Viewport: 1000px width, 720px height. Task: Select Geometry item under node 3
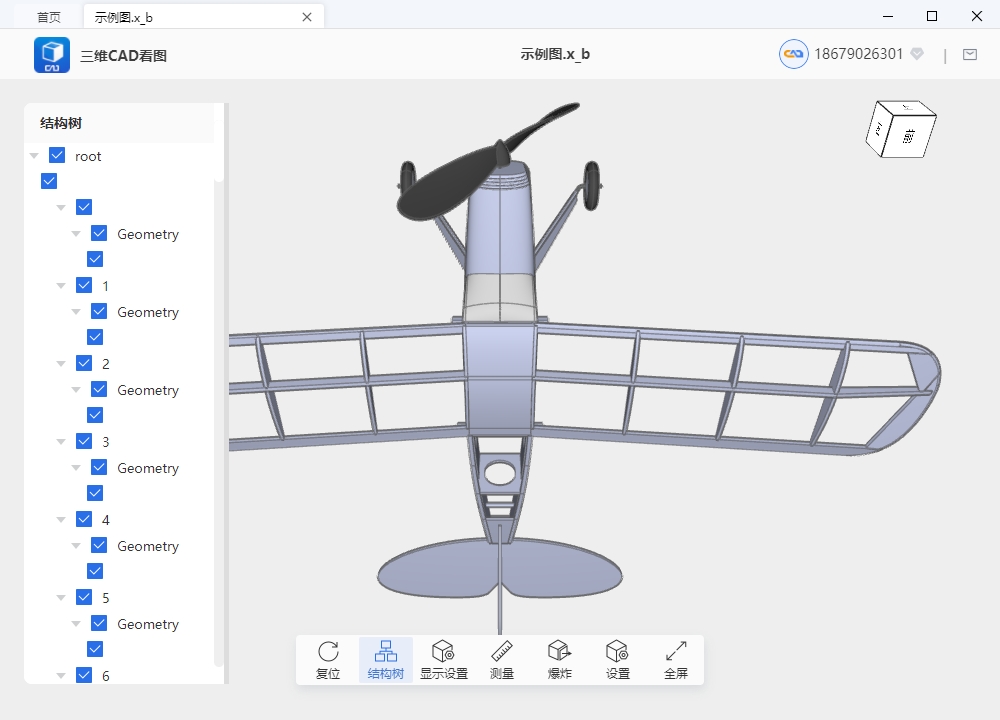click(x=147, y=468)
